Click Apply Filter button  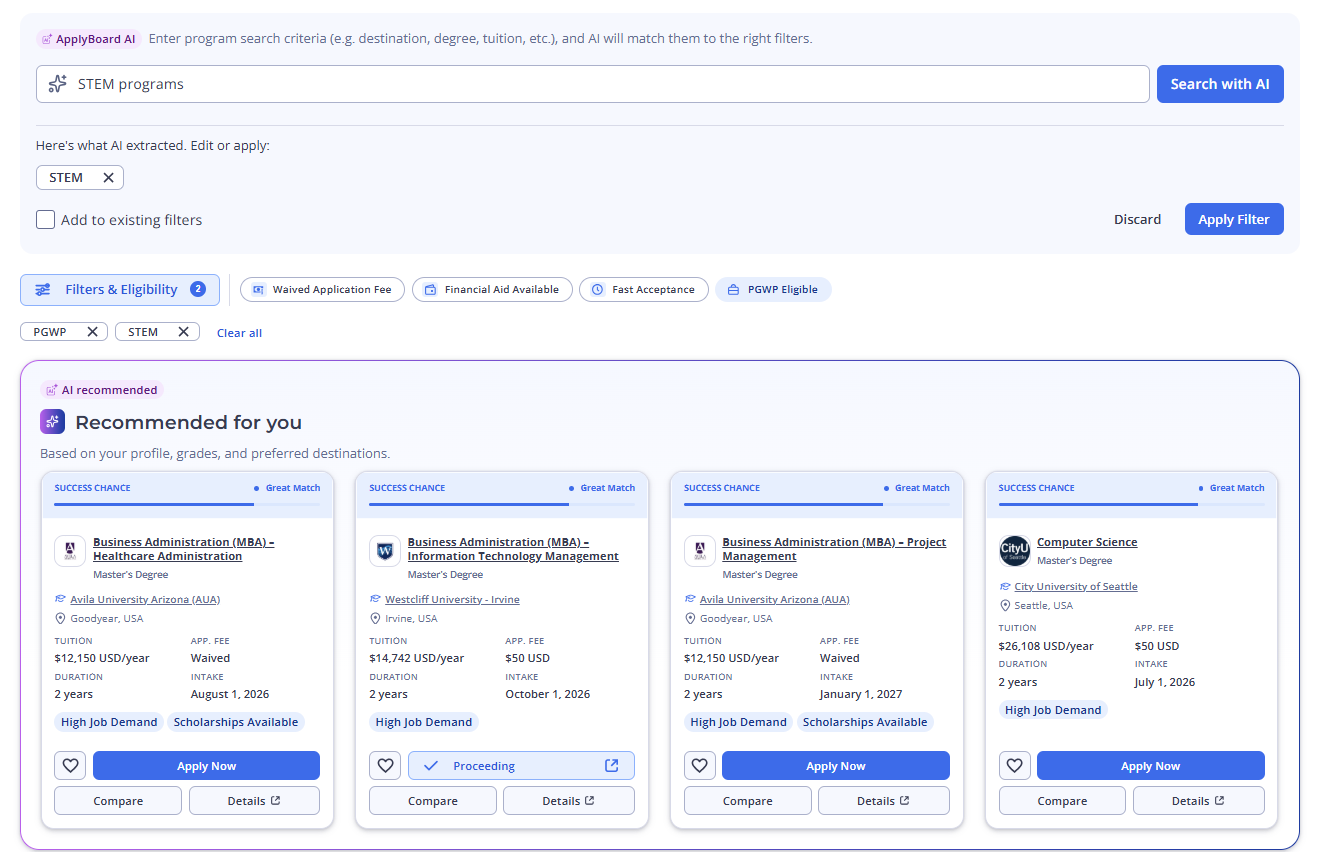click(1234, 219)
